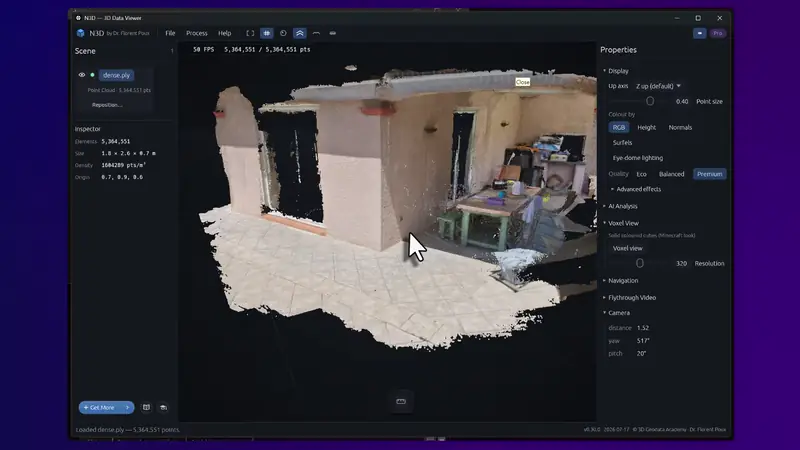
Task: Click the Resolution value 320
Action: tap(681, 264)
